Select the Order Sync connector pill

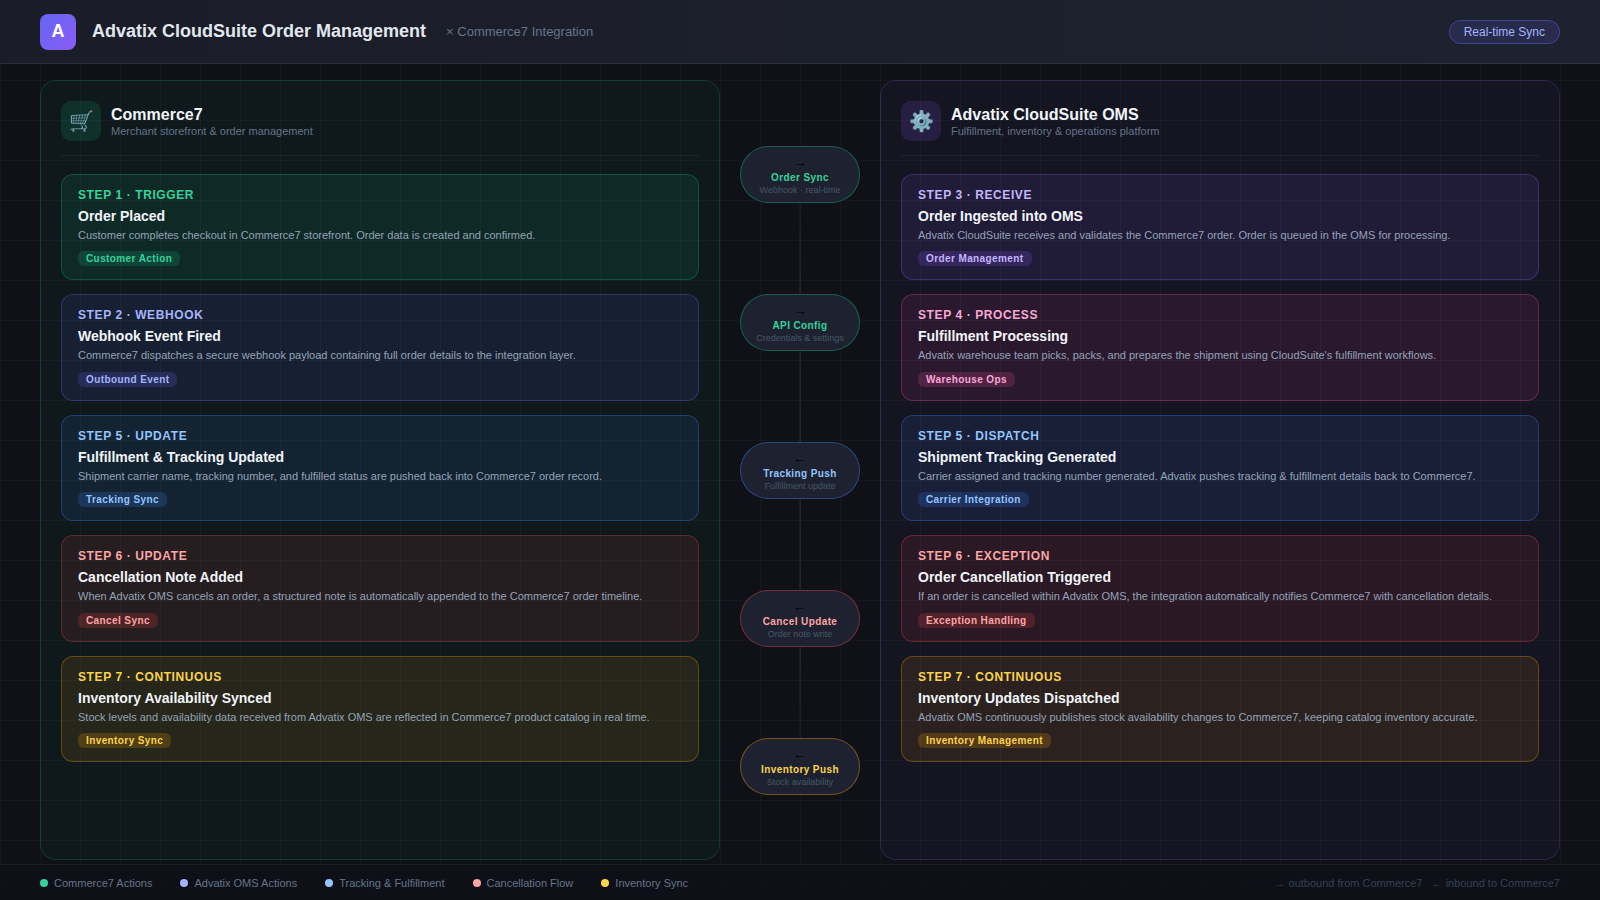[x=800, y=175]
